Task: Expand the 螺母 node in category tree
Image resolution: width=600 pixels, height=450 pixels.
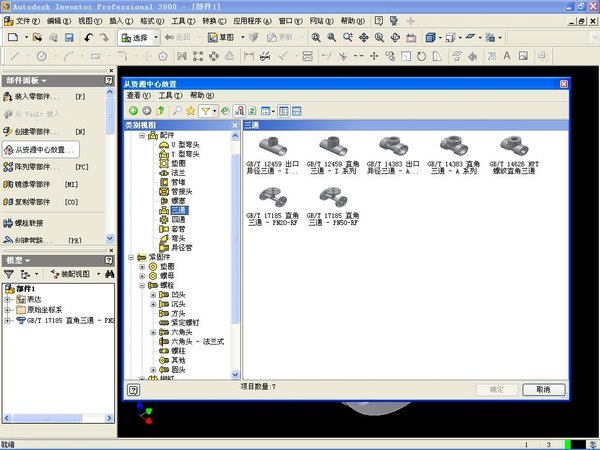Action: tap(142, 276)
